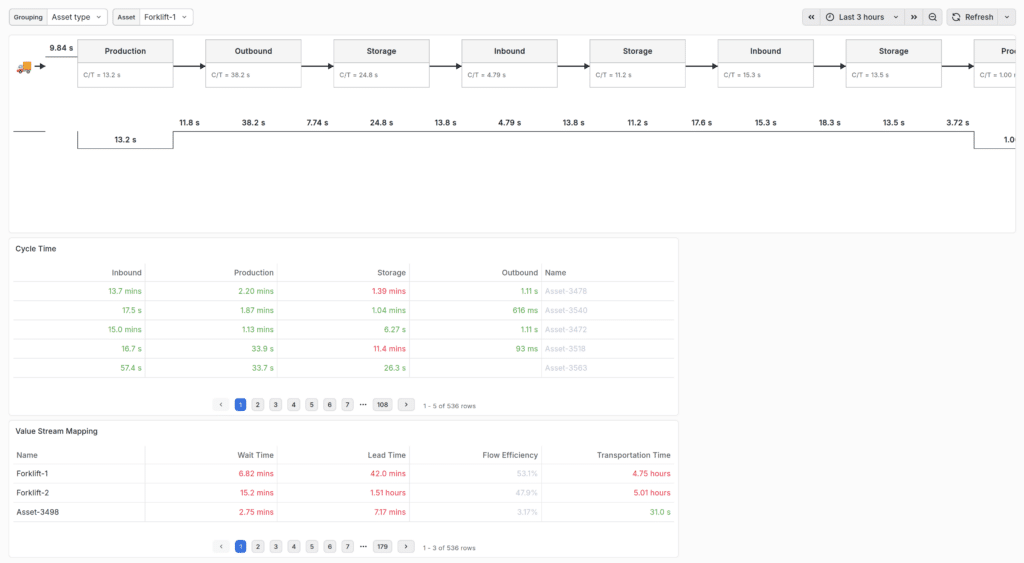
Task: Shift time range forward with double-right arrows
Action: point(914,17)
